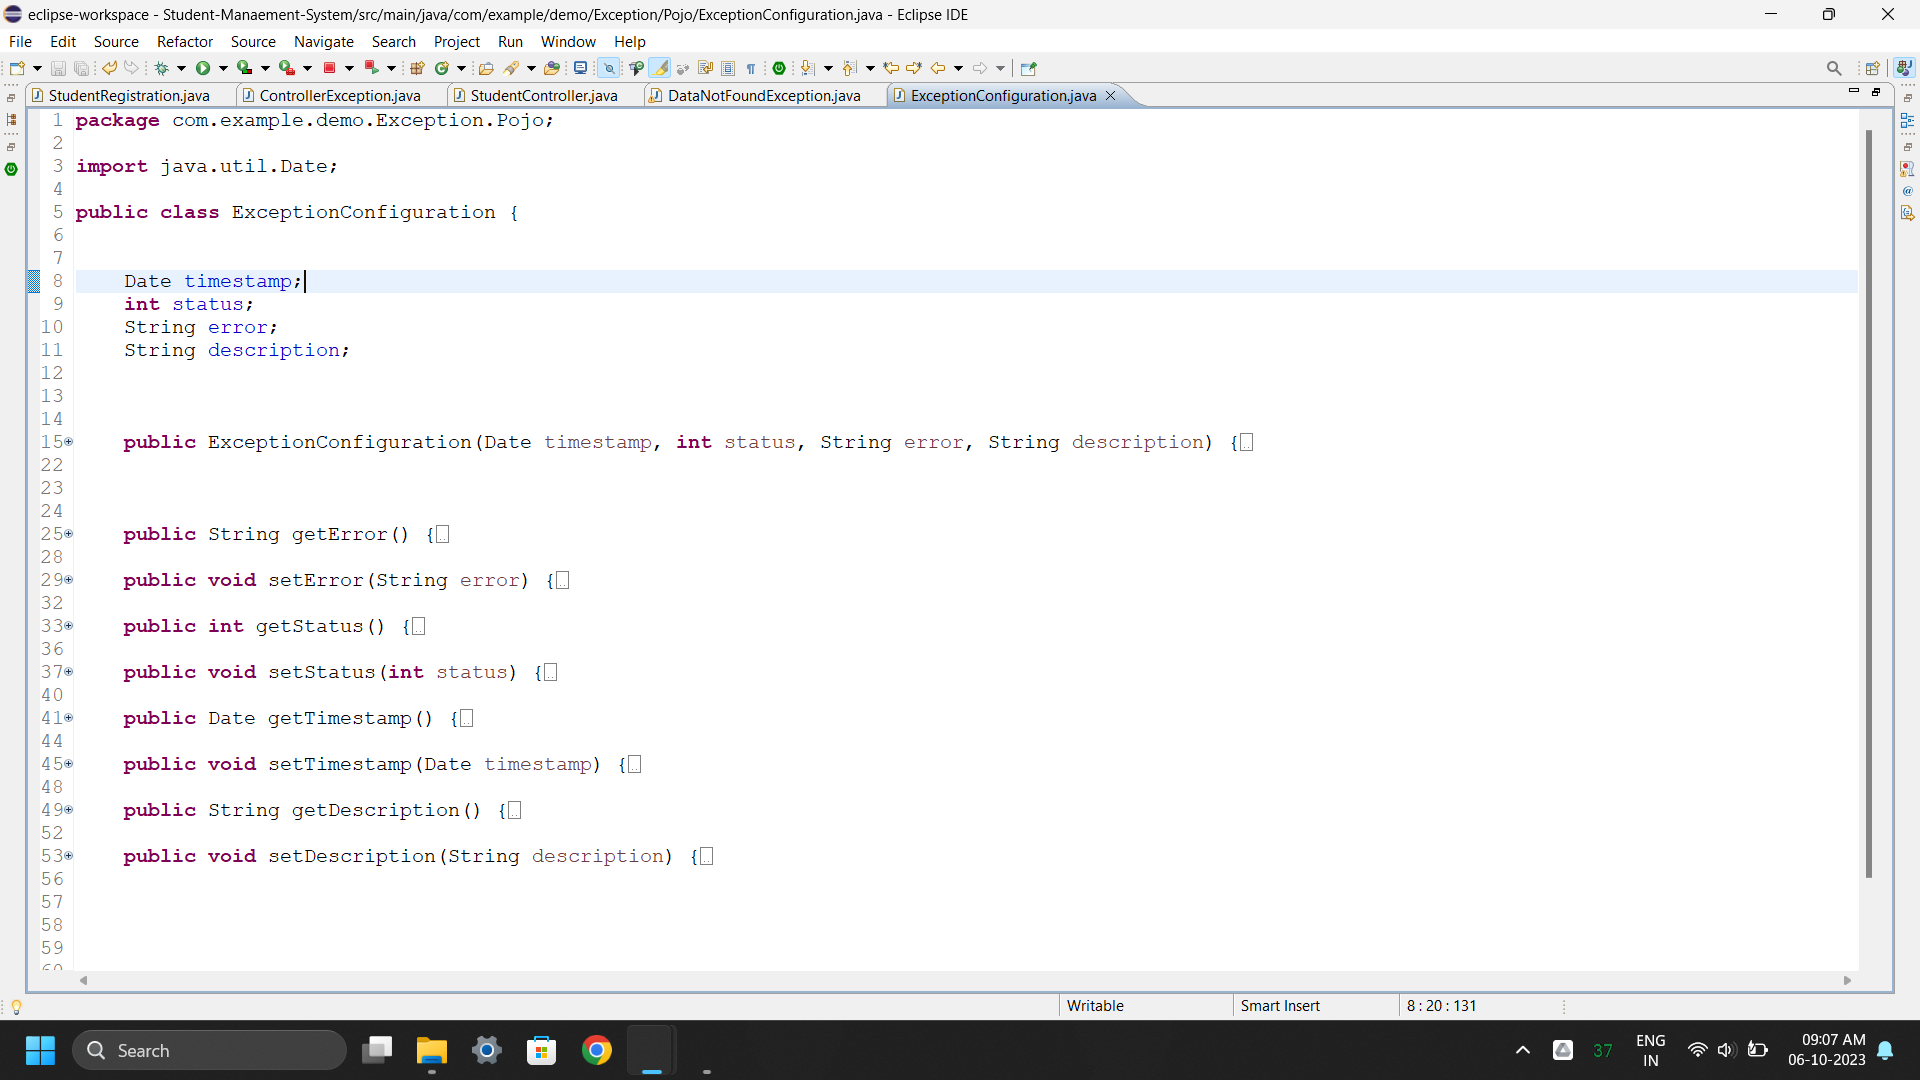Click Smart Insert status bar label
The width and height of the screenshot is (1920, 1080).
pos(1280,1006)
